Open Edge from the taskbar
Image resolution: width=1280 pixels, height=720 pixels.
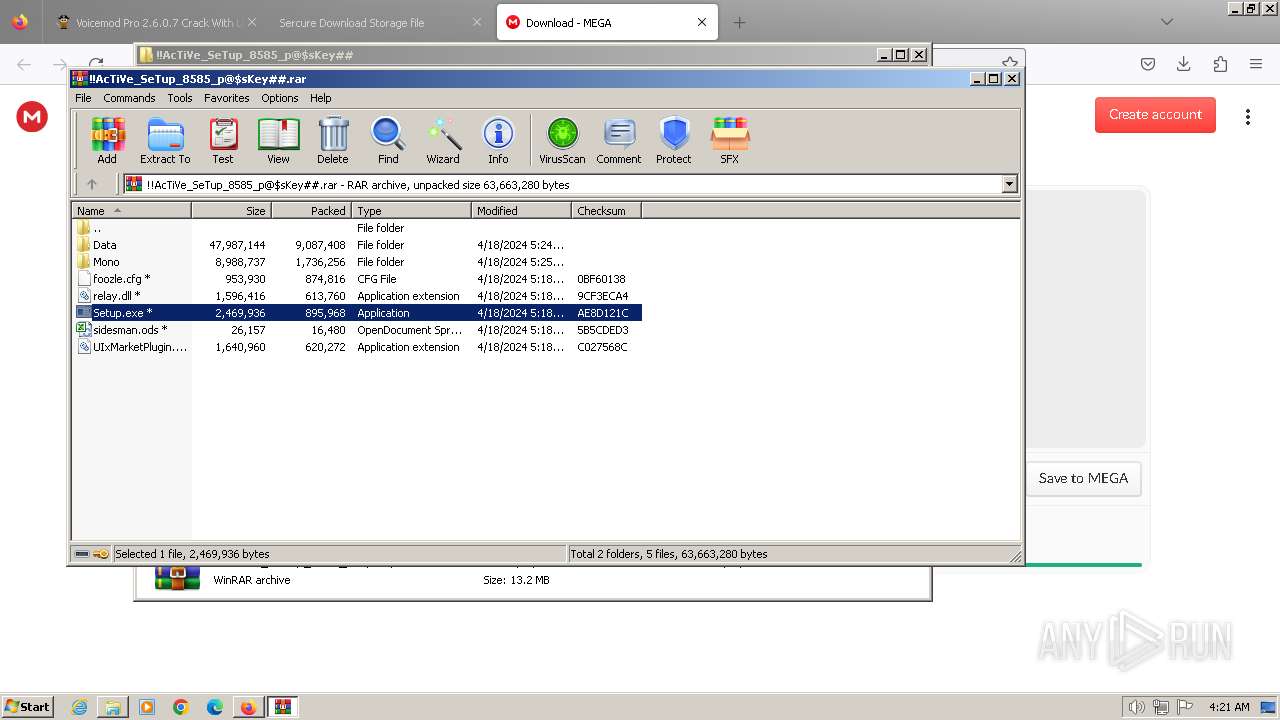(x=215, y=707)
